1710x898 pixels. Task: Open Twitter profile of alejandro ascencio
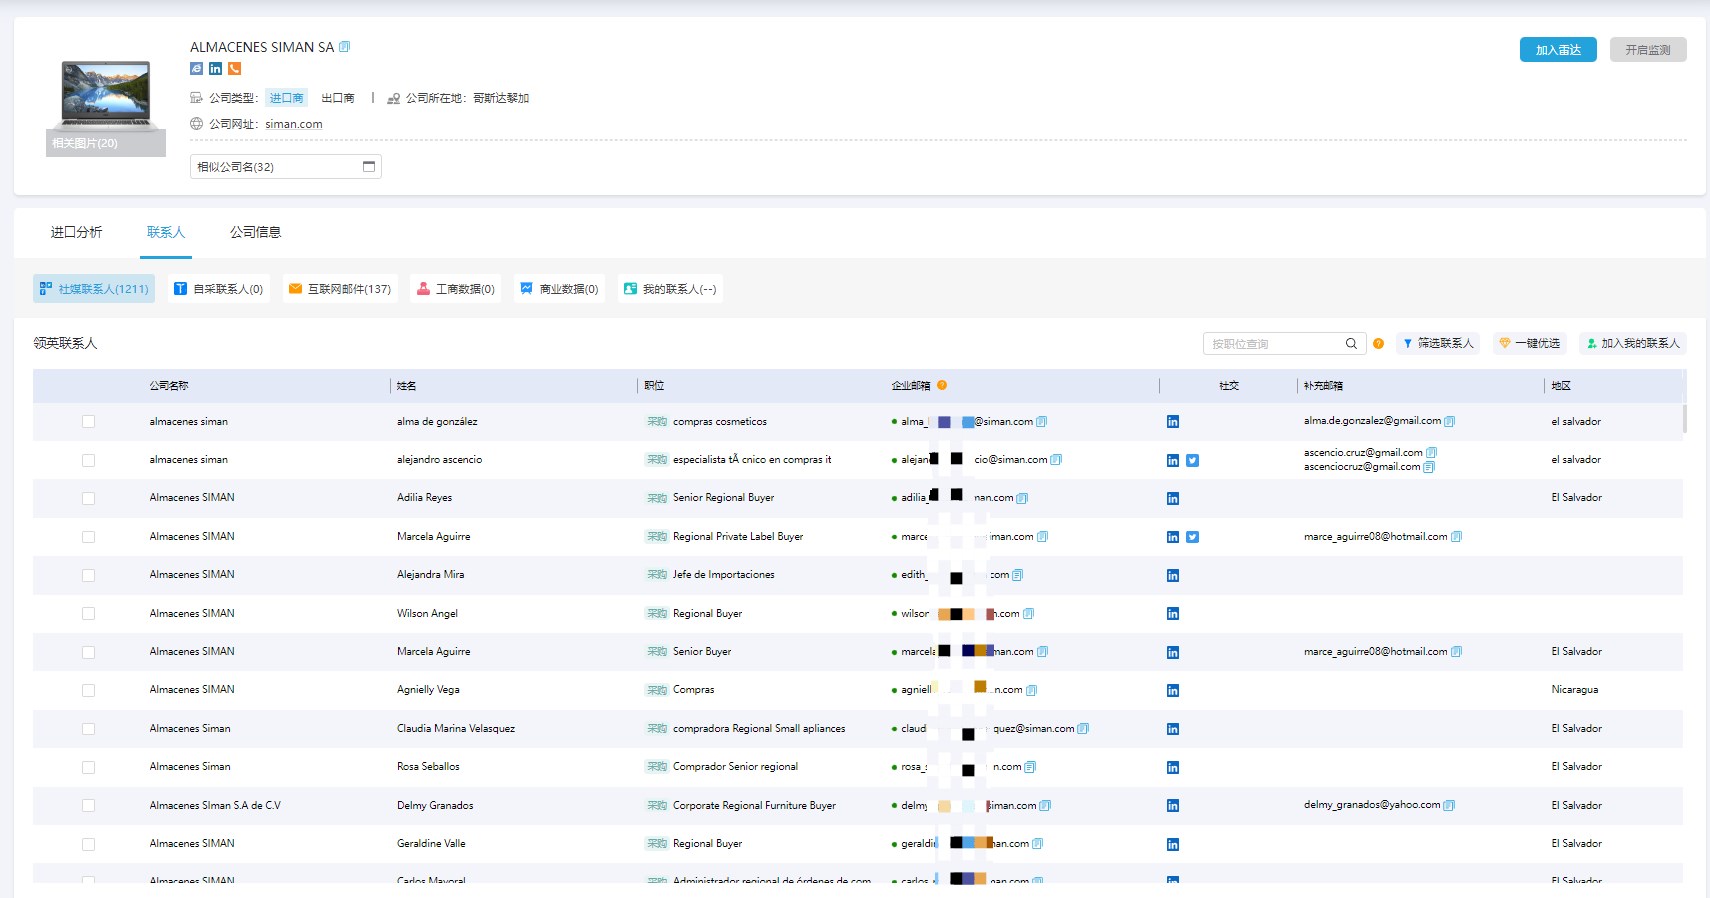click(1193, 461)
